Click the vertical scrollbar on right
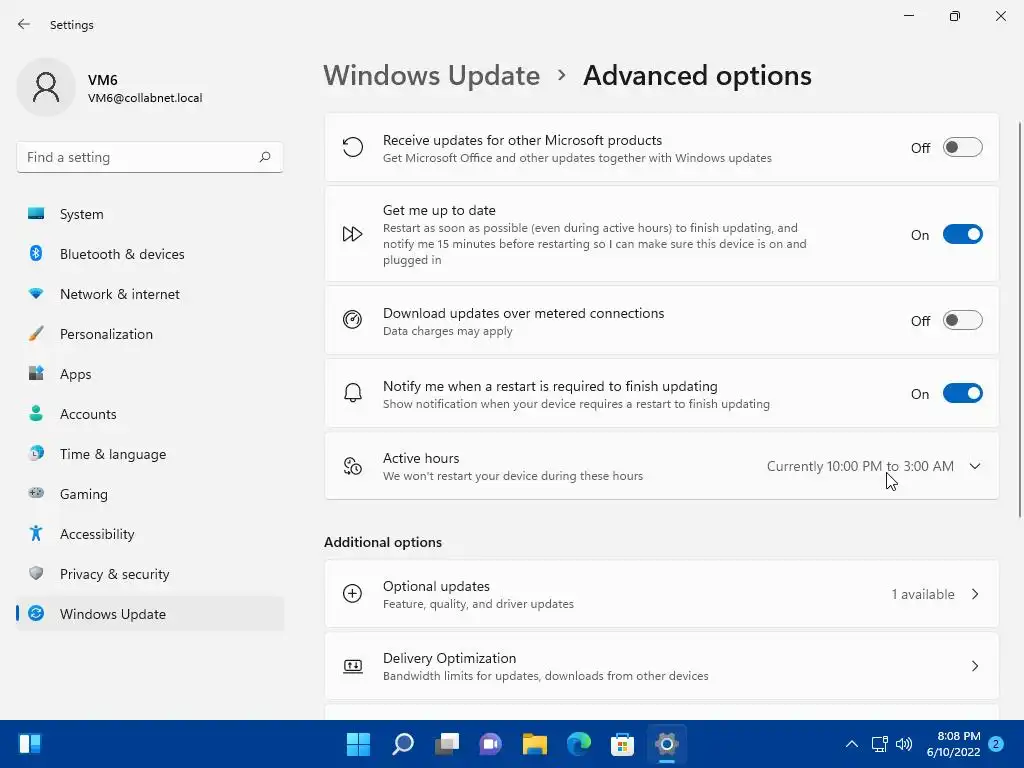The width and height of the screenshot is (1024, 768). (1019, 320)
